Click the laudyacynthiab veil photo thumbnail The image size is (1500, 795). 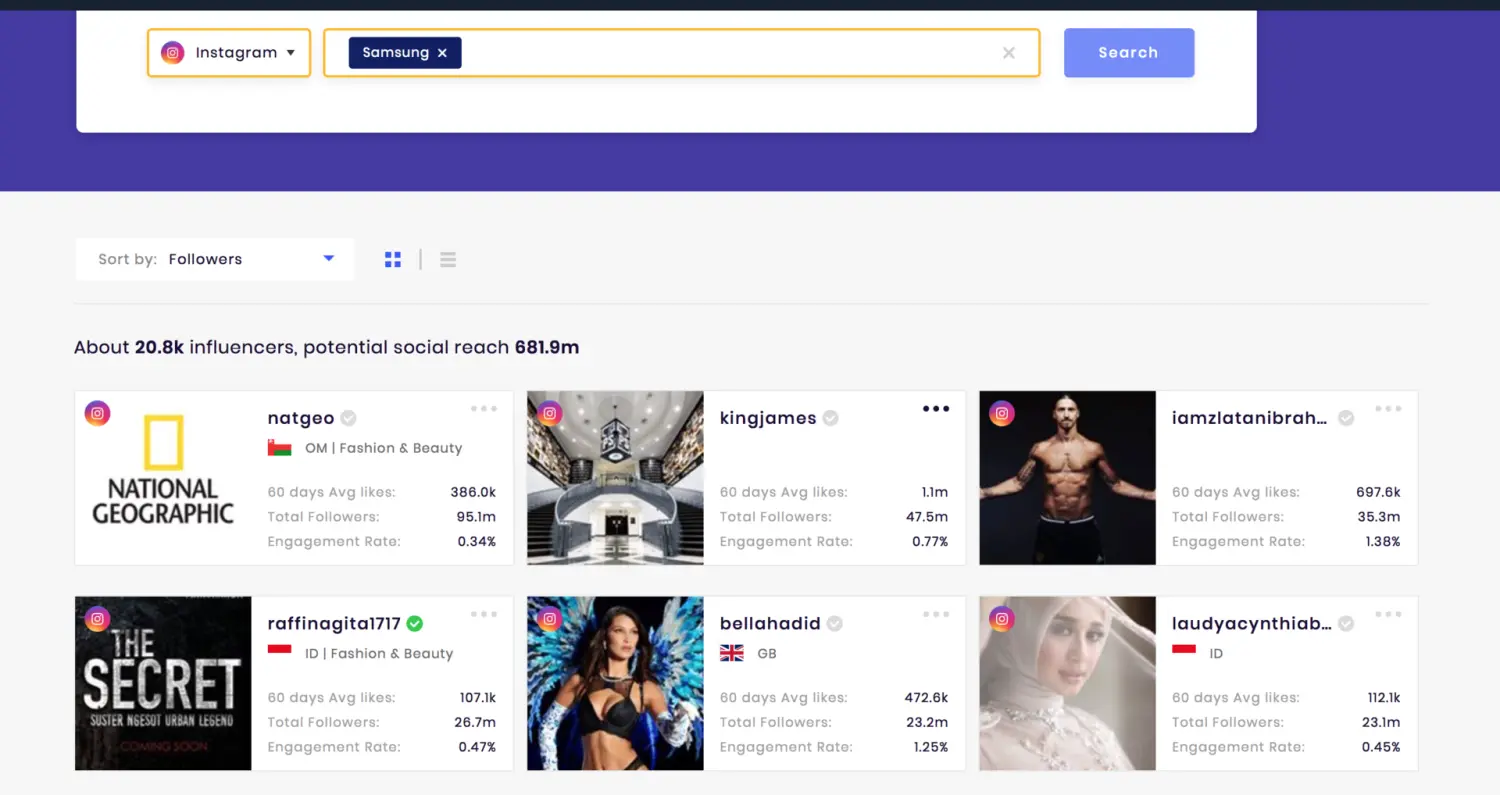[x=1067, y=684]
